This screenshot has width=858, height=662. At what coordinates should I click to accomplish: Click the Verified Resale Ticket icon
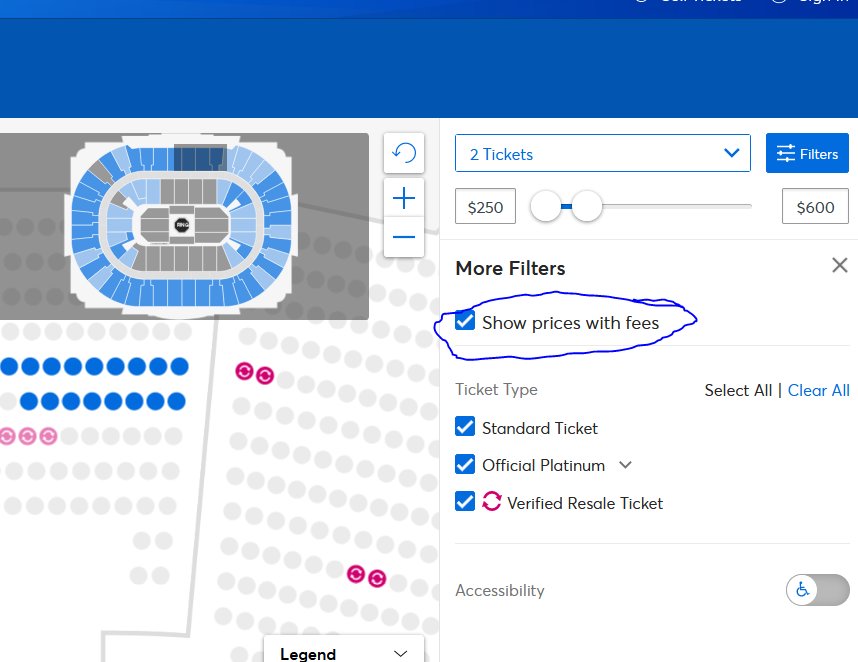[491, 501]
